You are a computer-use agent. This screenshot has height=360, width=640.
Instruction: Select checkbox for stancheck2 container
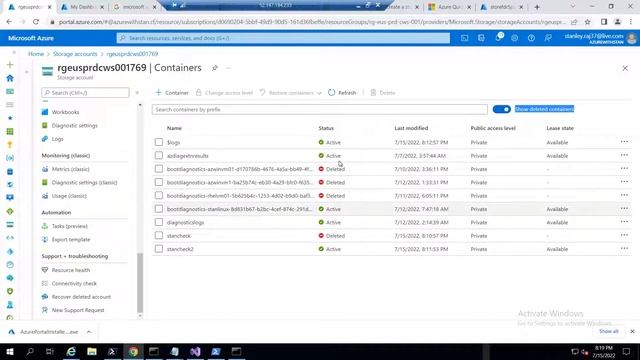coord(159,249)
